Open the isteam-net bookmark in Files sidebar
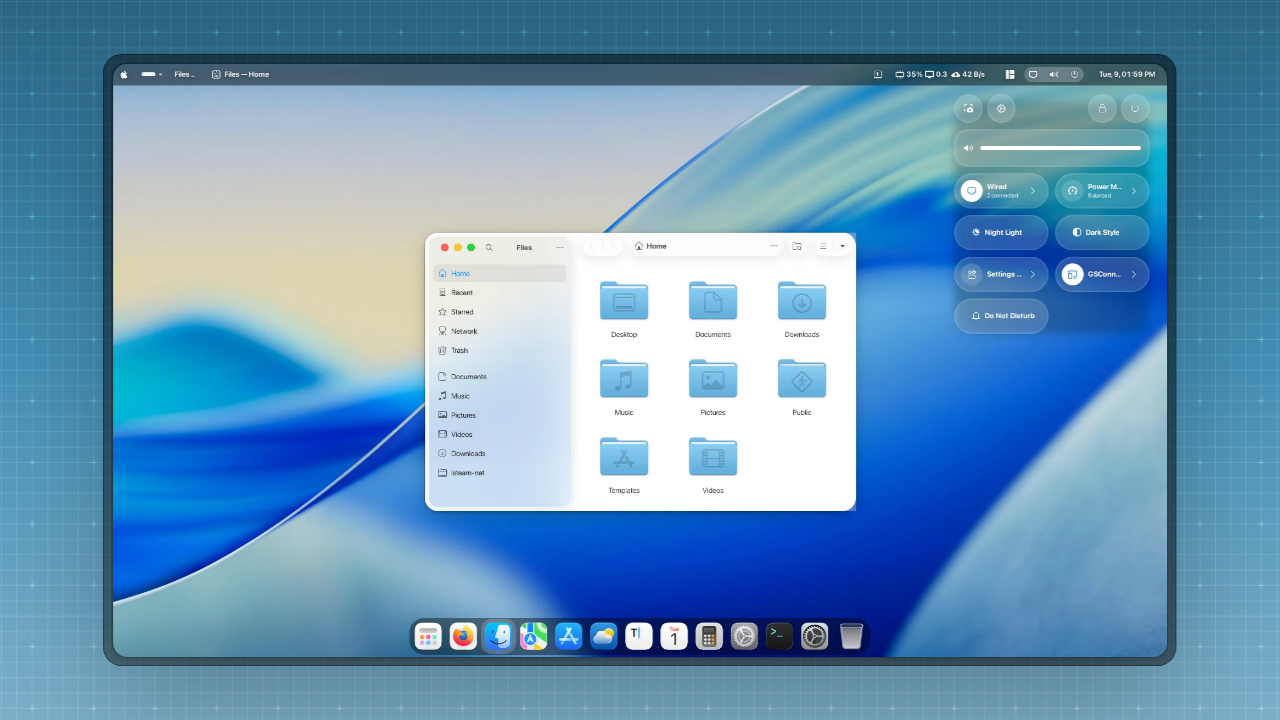 click(499, 473)
